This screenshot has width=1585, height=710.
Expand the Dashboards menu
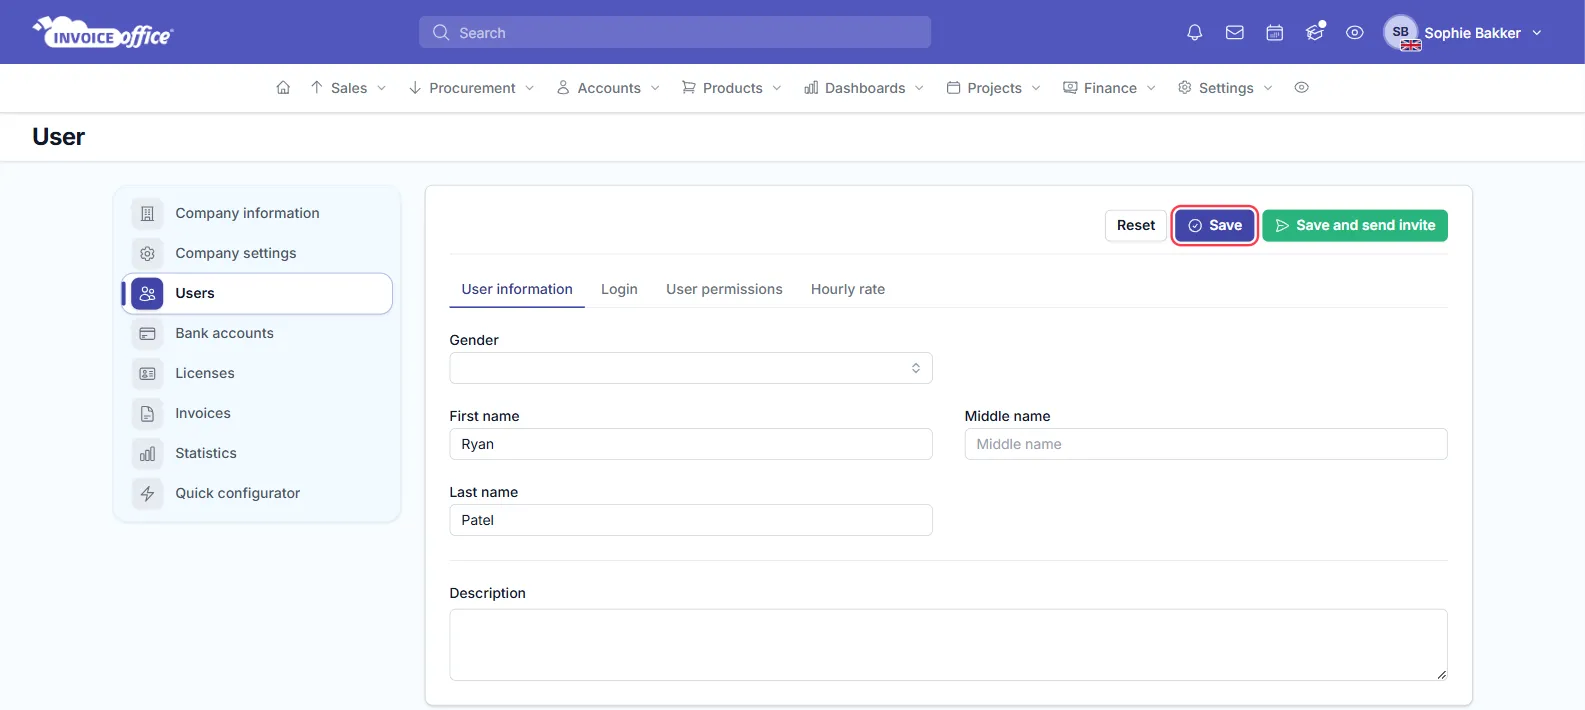point(864,88)
